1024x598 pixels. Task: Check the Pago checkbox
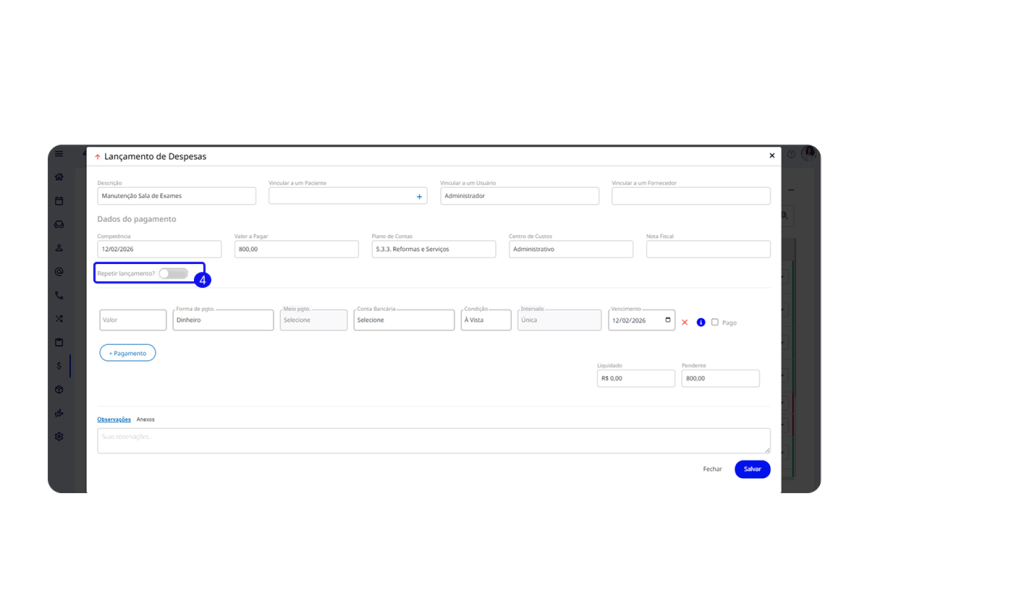point(715,322)
